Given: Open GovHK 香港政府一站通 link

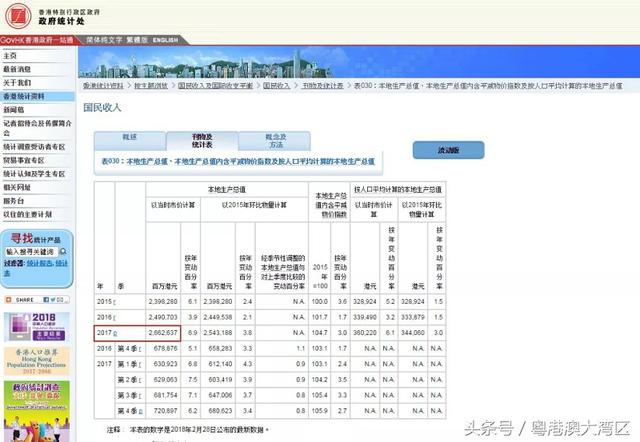Looking at the screenshot, I should click(x=41, y=40).
